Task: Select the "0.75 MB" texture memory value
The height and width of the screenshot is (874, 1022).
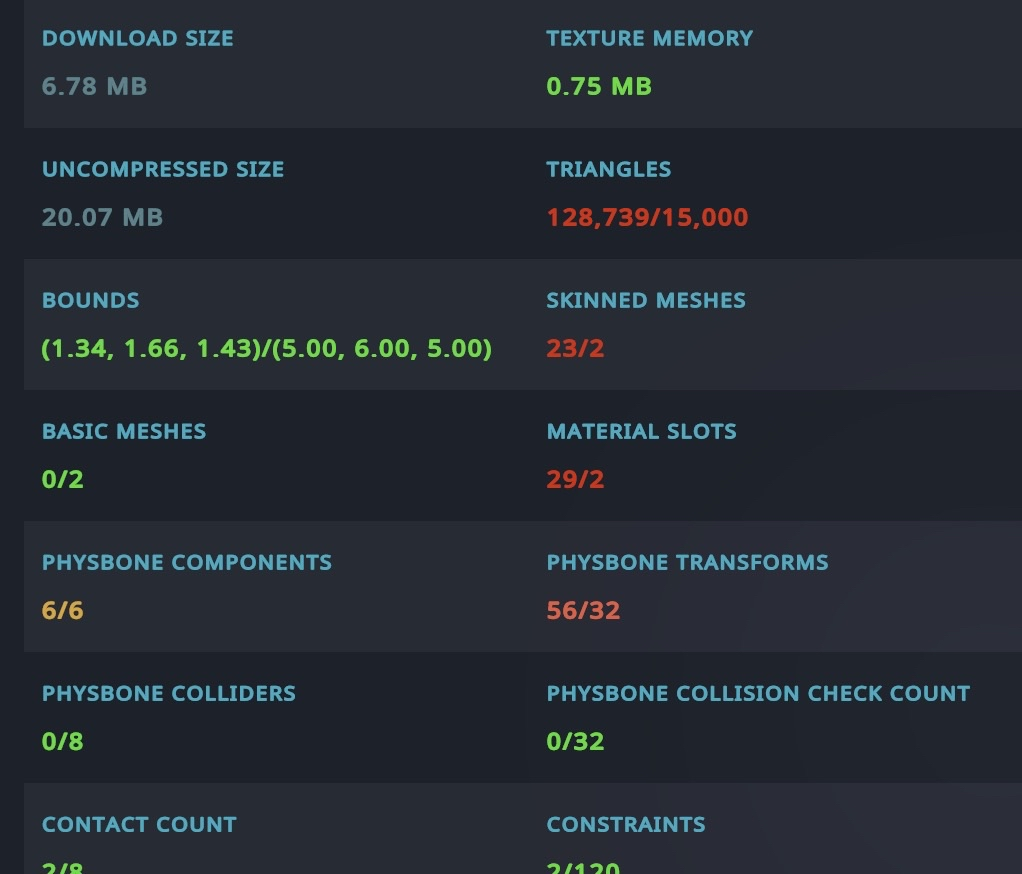Action: coord(599,87)
